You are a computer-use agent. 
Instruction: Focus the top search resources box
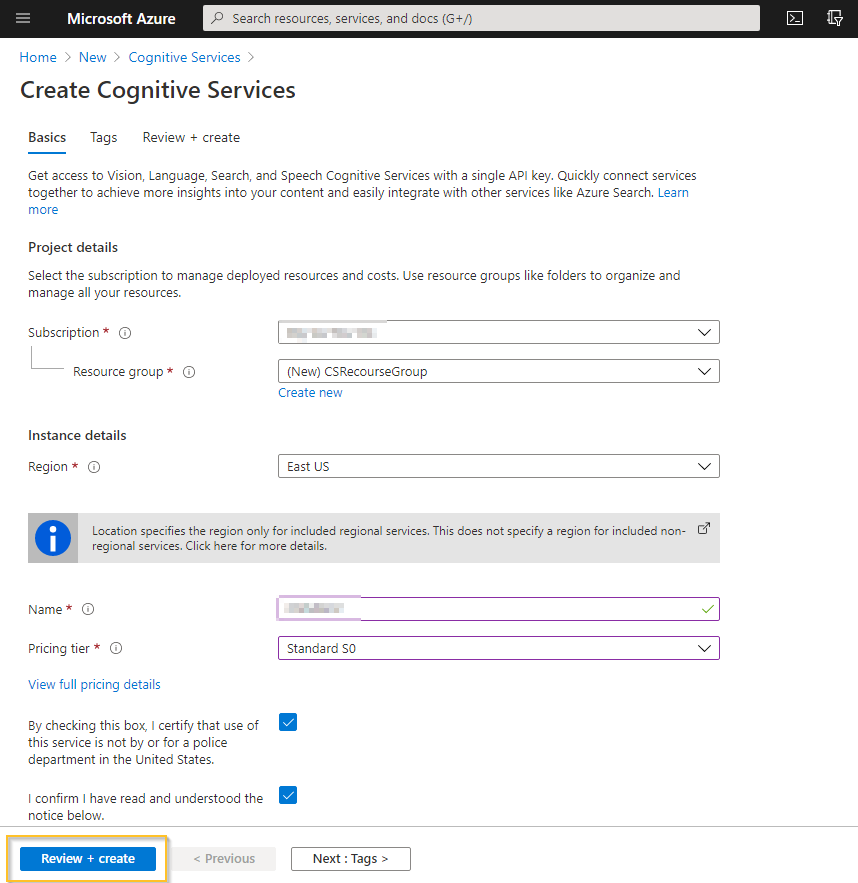(x=481, y=18)
